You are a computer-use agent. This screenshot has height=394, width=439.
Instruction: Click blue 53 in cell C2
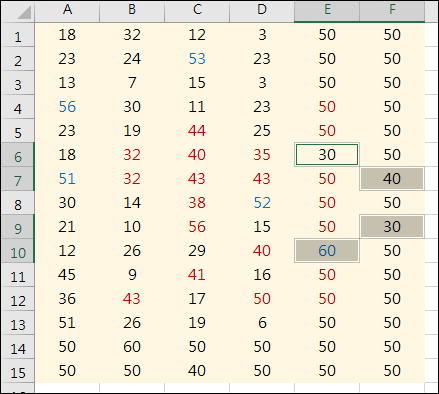[x=197, y=59]
